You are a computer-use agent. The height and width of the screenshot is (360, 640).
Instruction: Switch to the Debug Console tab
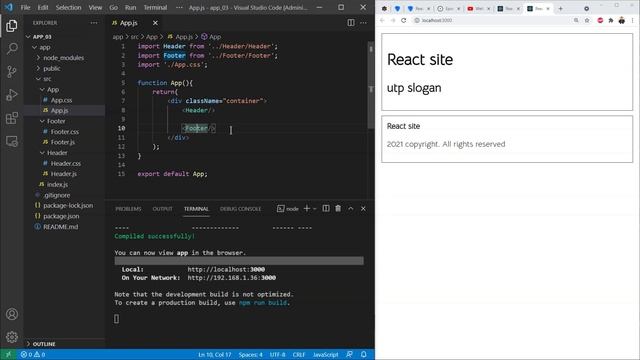click(240, 209)
